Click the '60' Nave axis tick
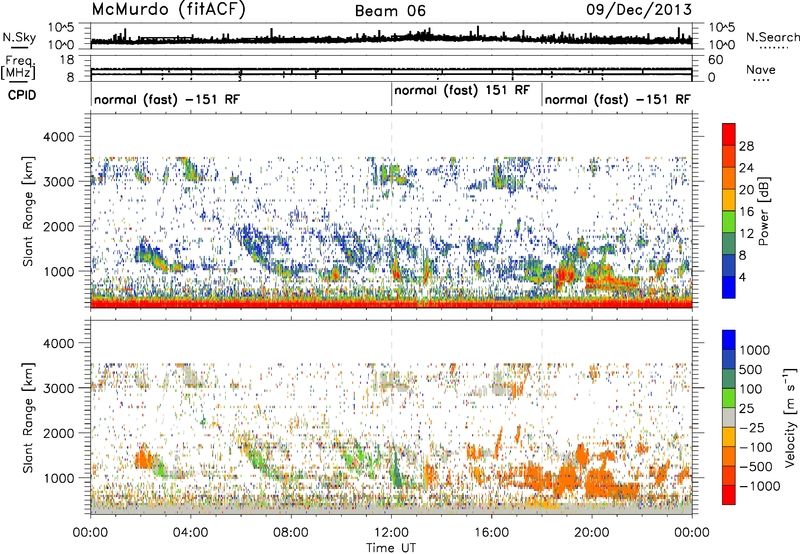The image size is (800, 554). click(716, 60)
